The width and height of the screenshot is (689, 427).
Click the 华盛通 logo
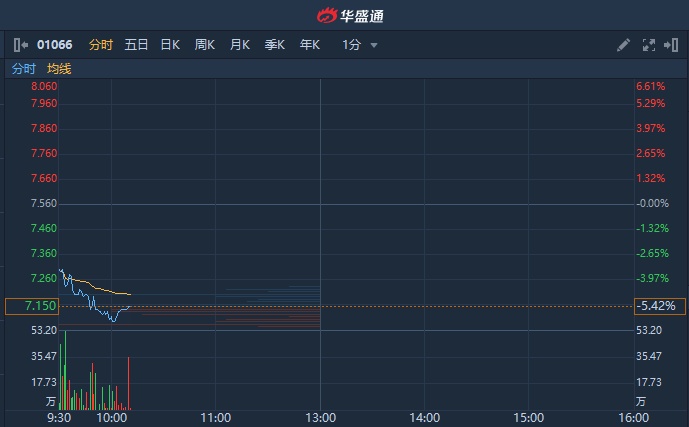point(350,16)
